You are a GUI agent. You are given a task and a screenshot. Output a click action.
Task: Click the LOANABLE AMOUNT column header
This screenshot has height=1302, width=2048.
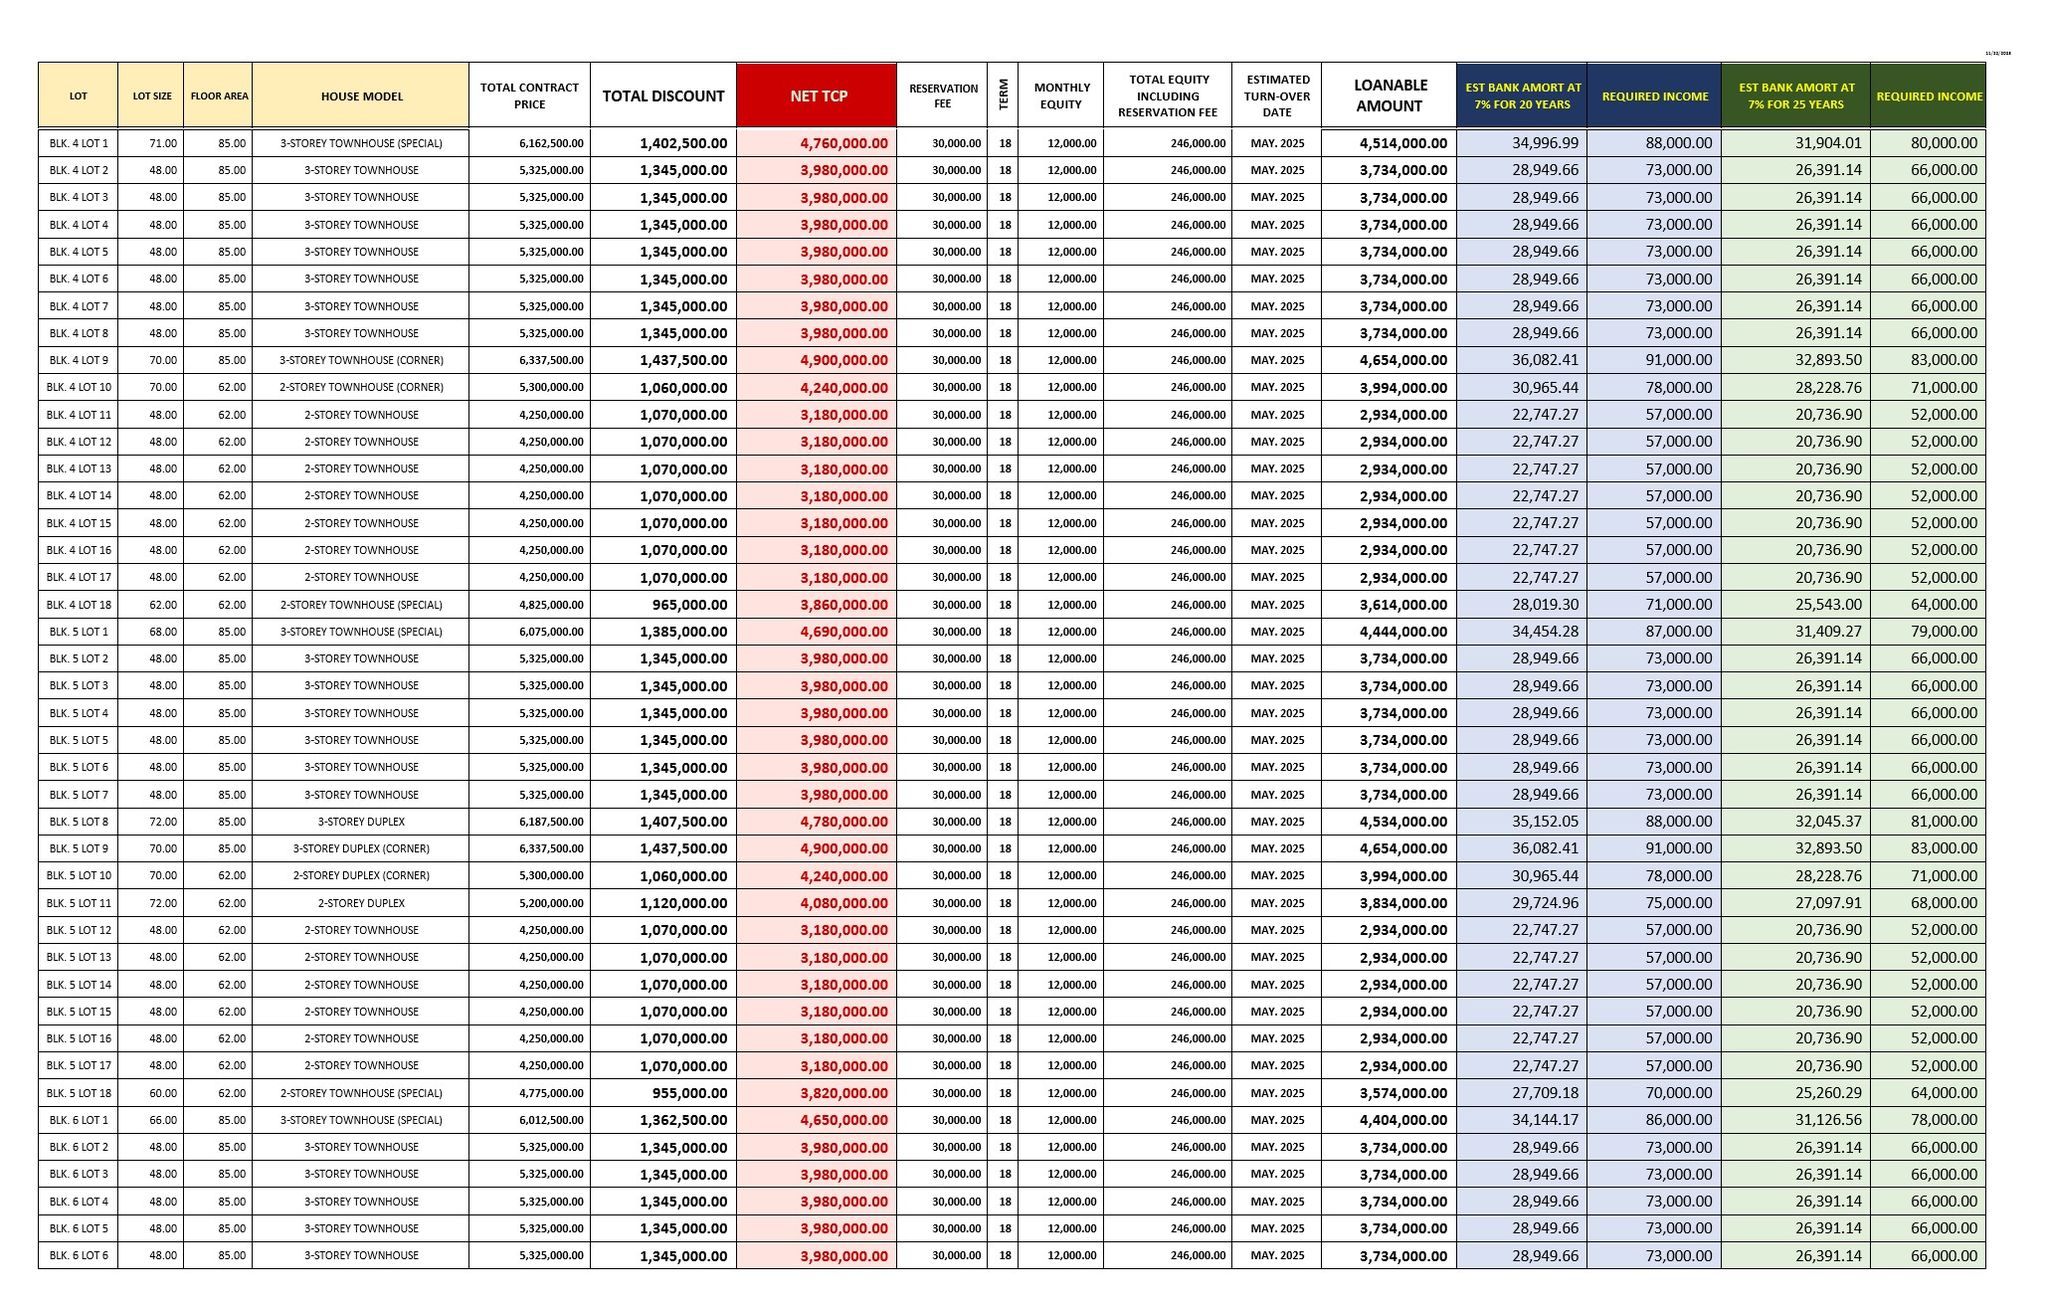pos(1388,96)
